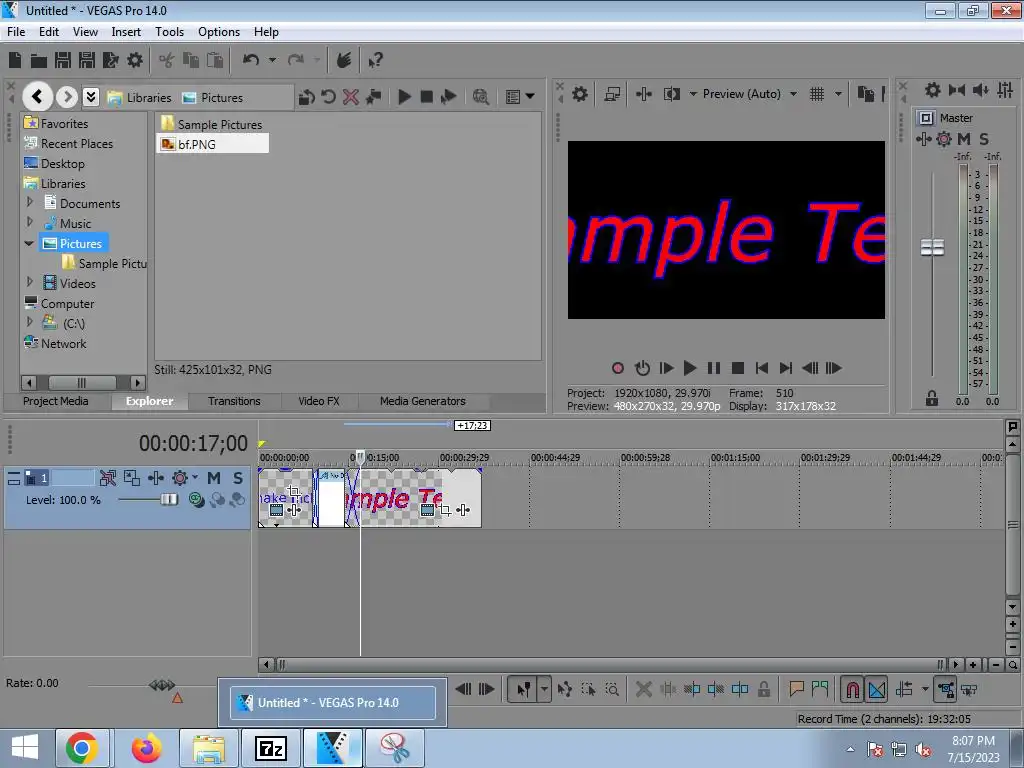Click the Cut scissors icon
Image resolution: width=1024 pixels, height=768 pixels.
click(167, 60)
